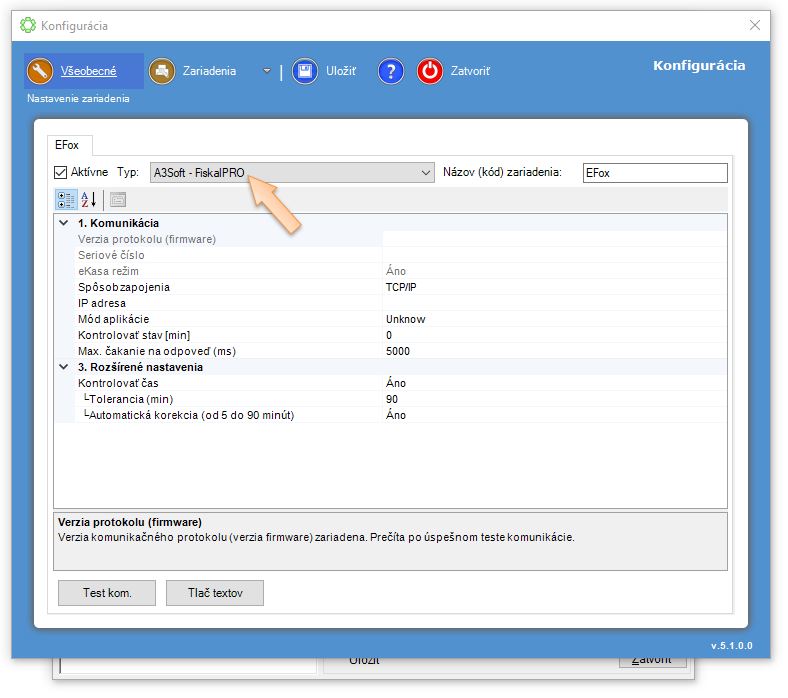Viewport: 788px width, 698px height.
Task: Open the Všeobecné menu item
Action: (x=89, y=71)
